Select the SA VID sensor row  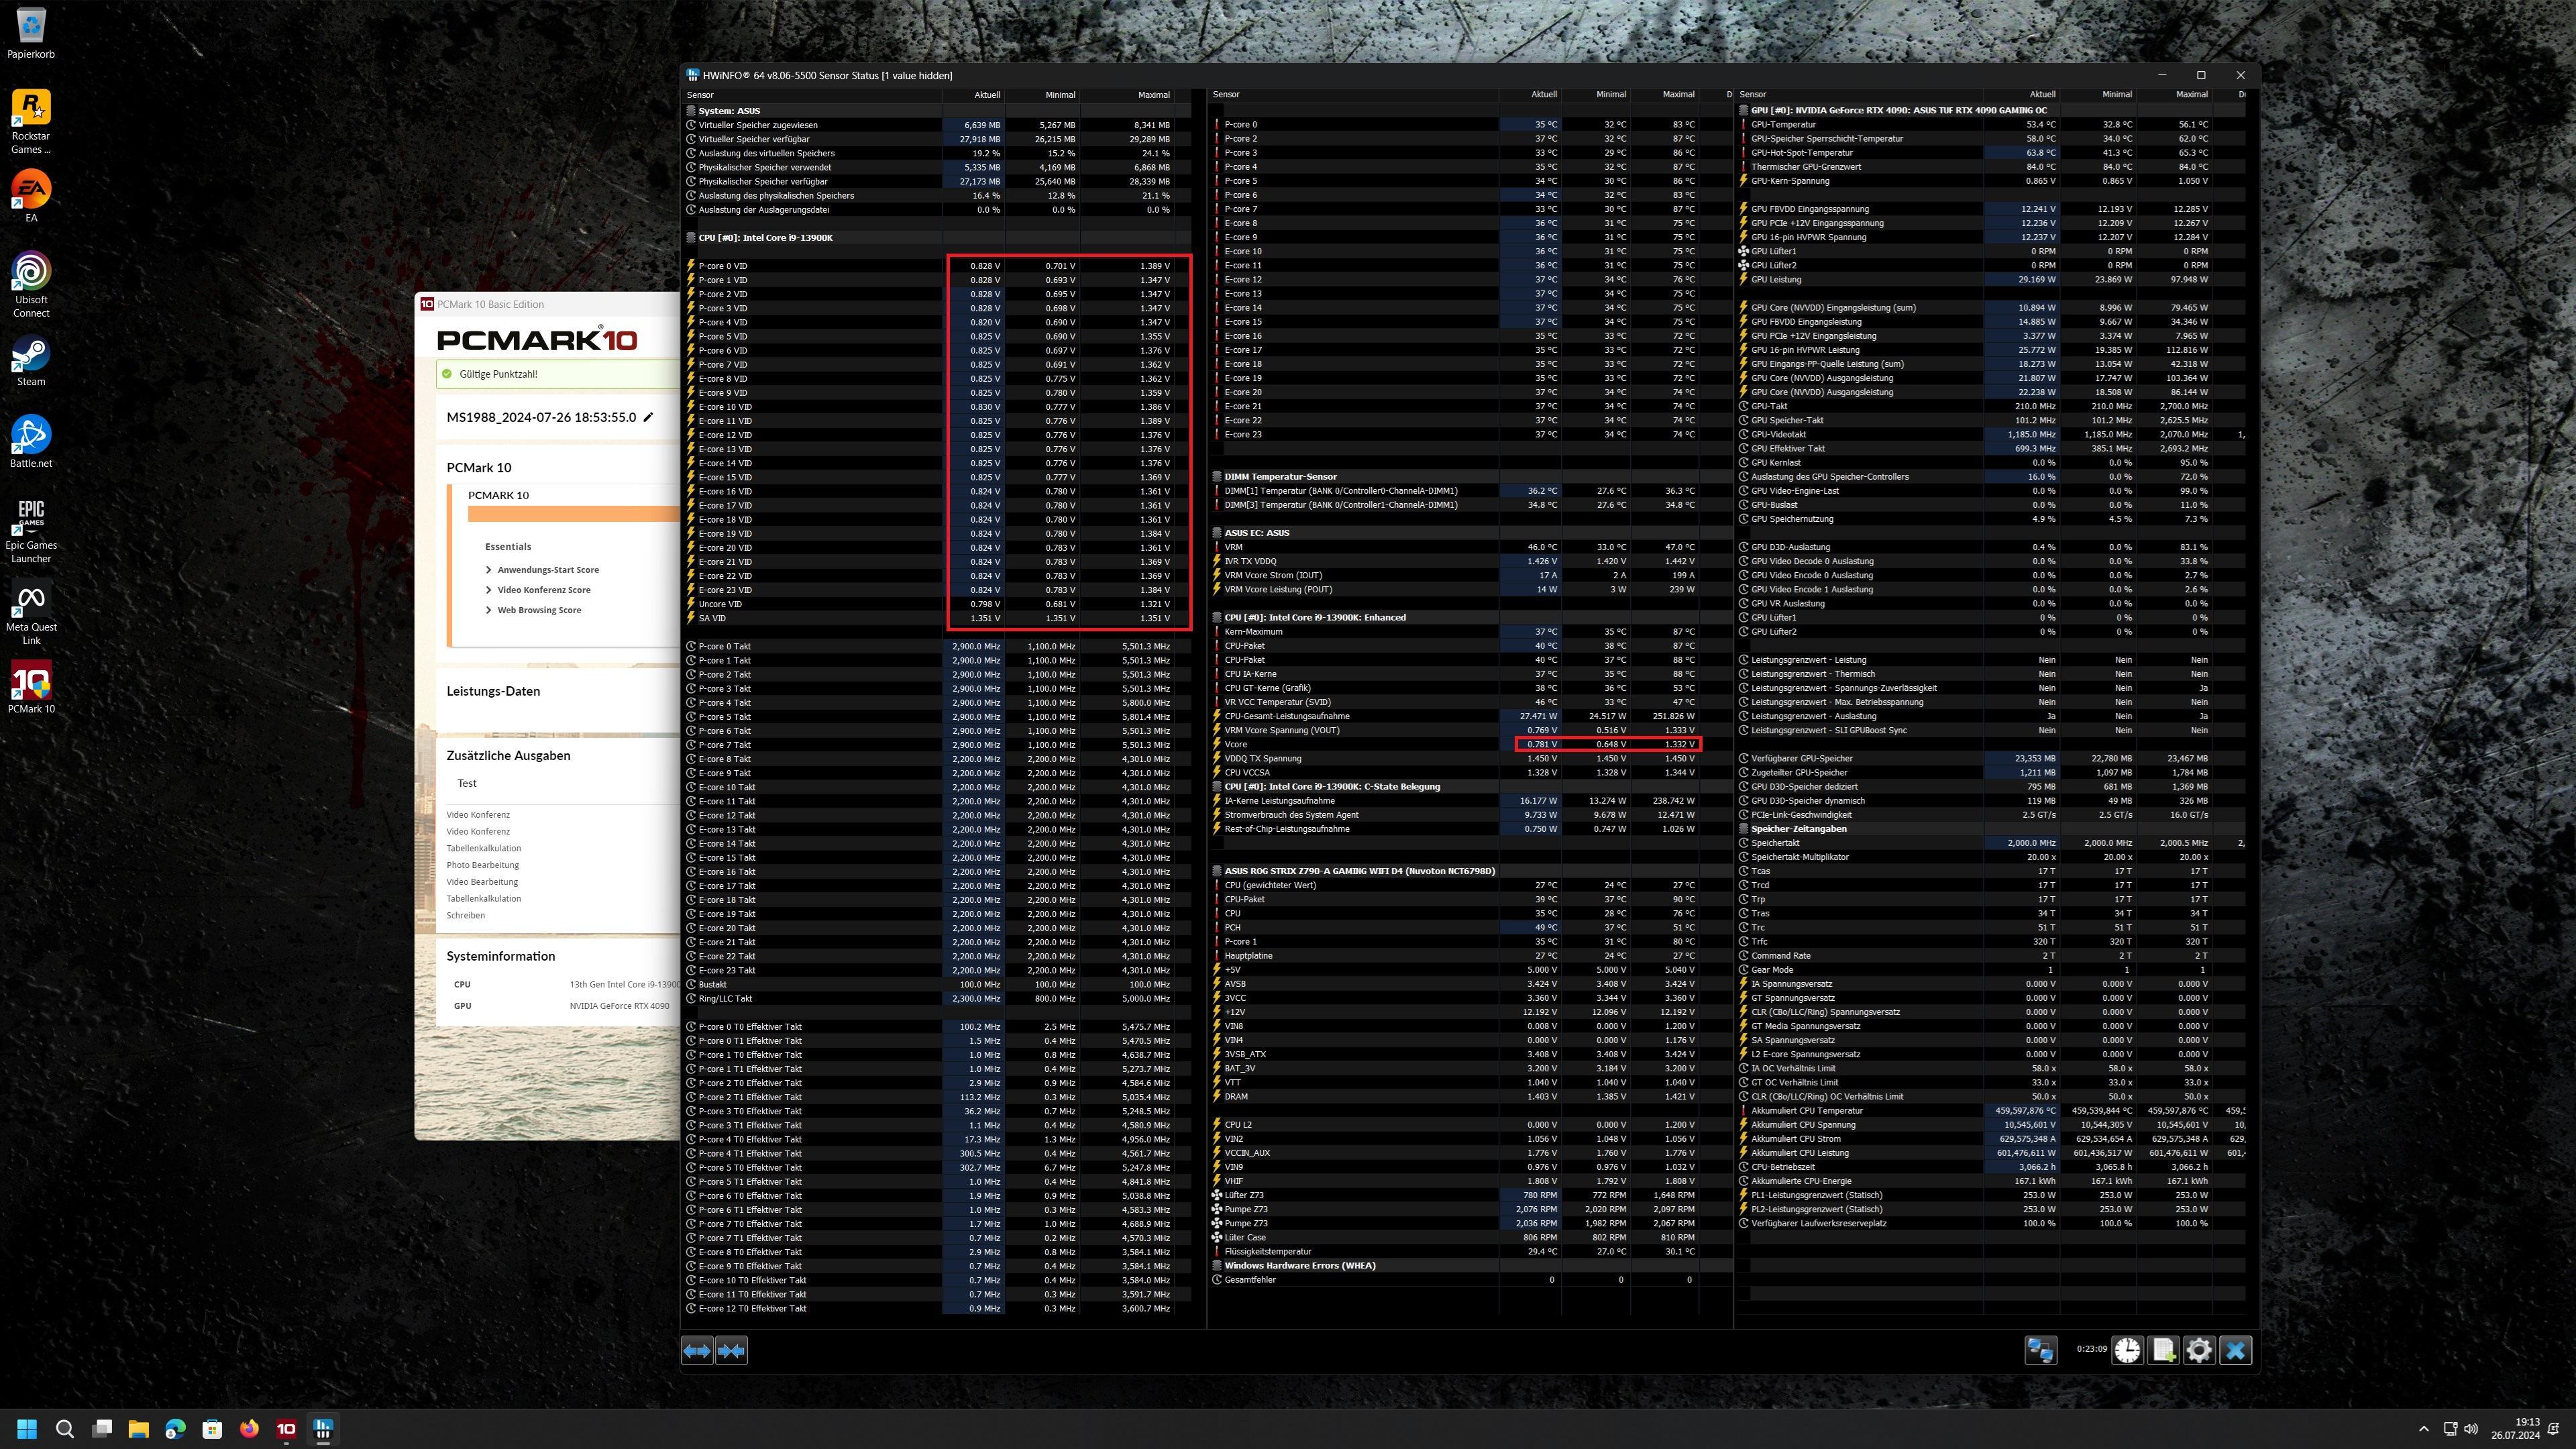[936, 618]
